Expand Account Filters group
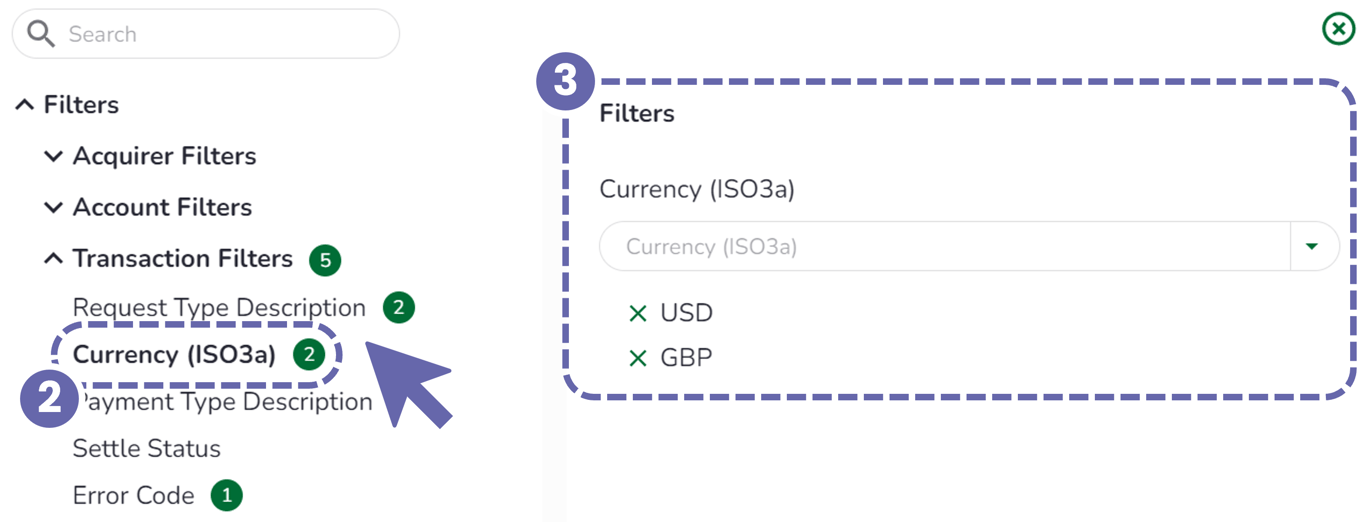Viewport: 1366px width, 522px height. tap(54, 207)
